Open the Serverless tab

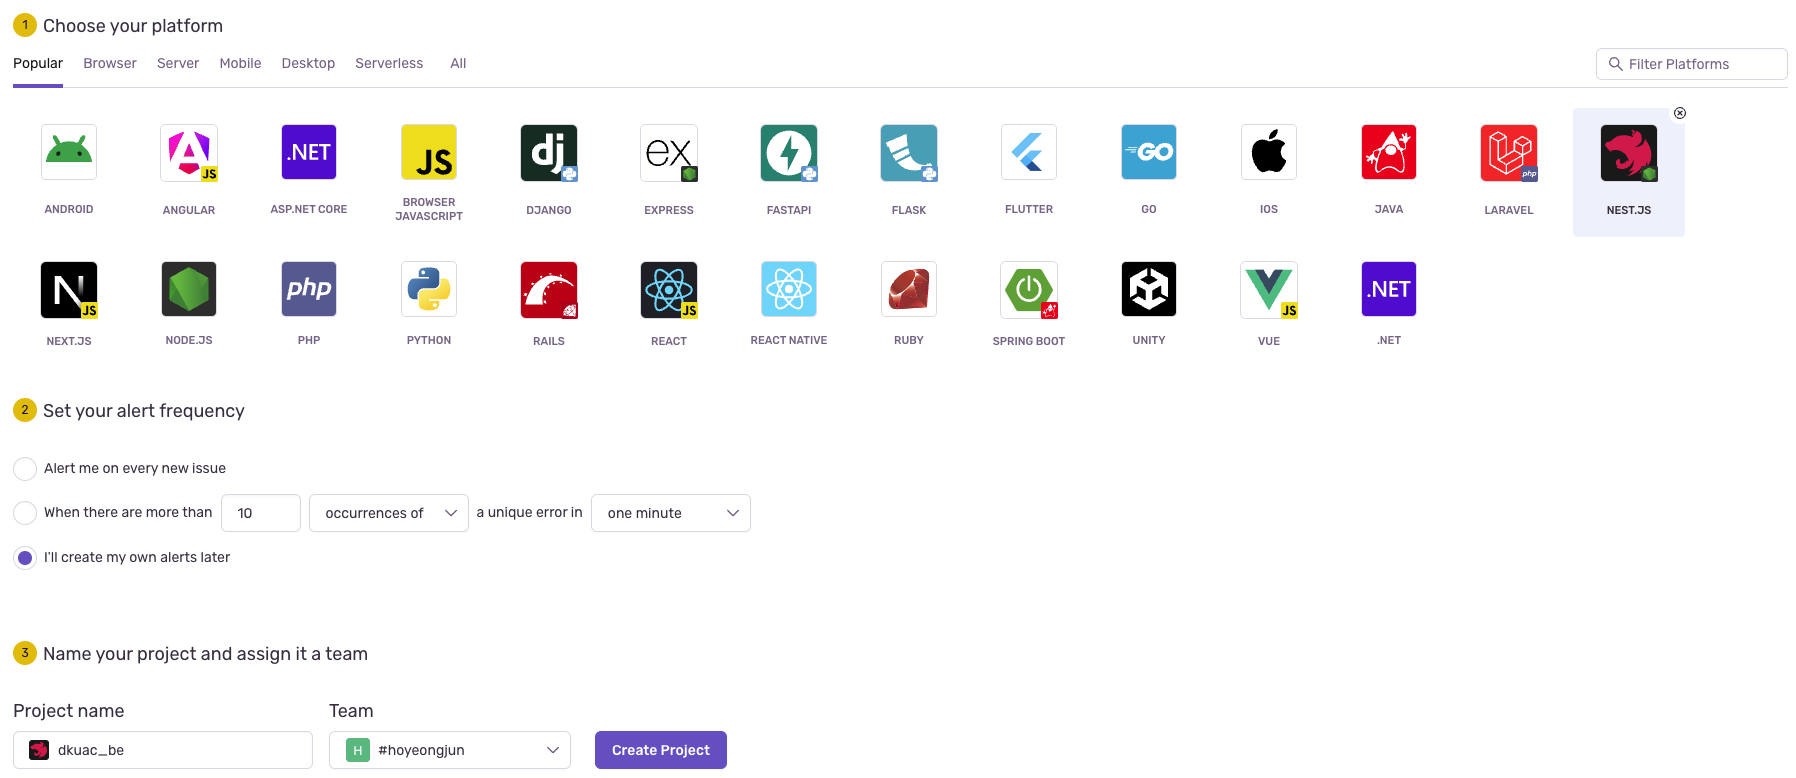389,63
